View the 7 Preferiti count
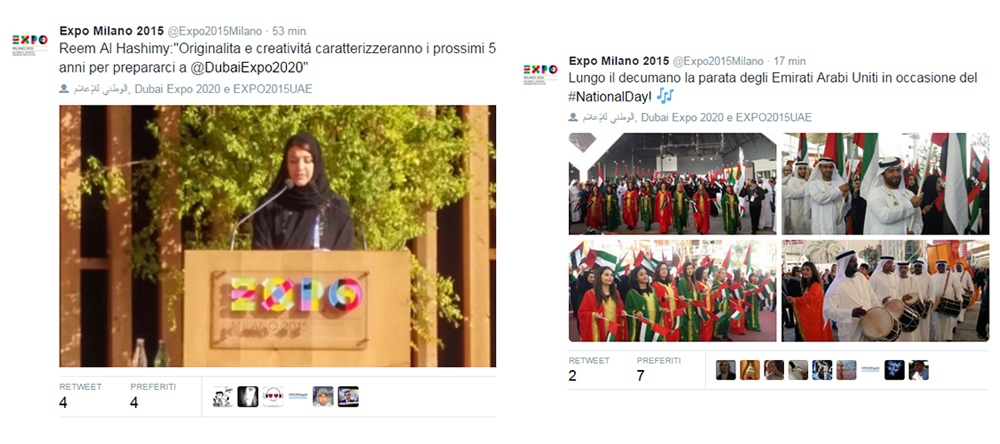This screenshot has height=444, width=1000. 640,376
